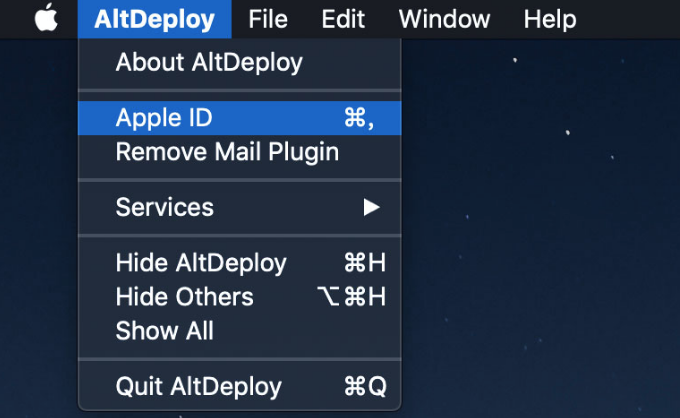The height and width of the screenshot is (418, 680).
Task: Open the Apple menu icon
Action: tap(46, 18)
